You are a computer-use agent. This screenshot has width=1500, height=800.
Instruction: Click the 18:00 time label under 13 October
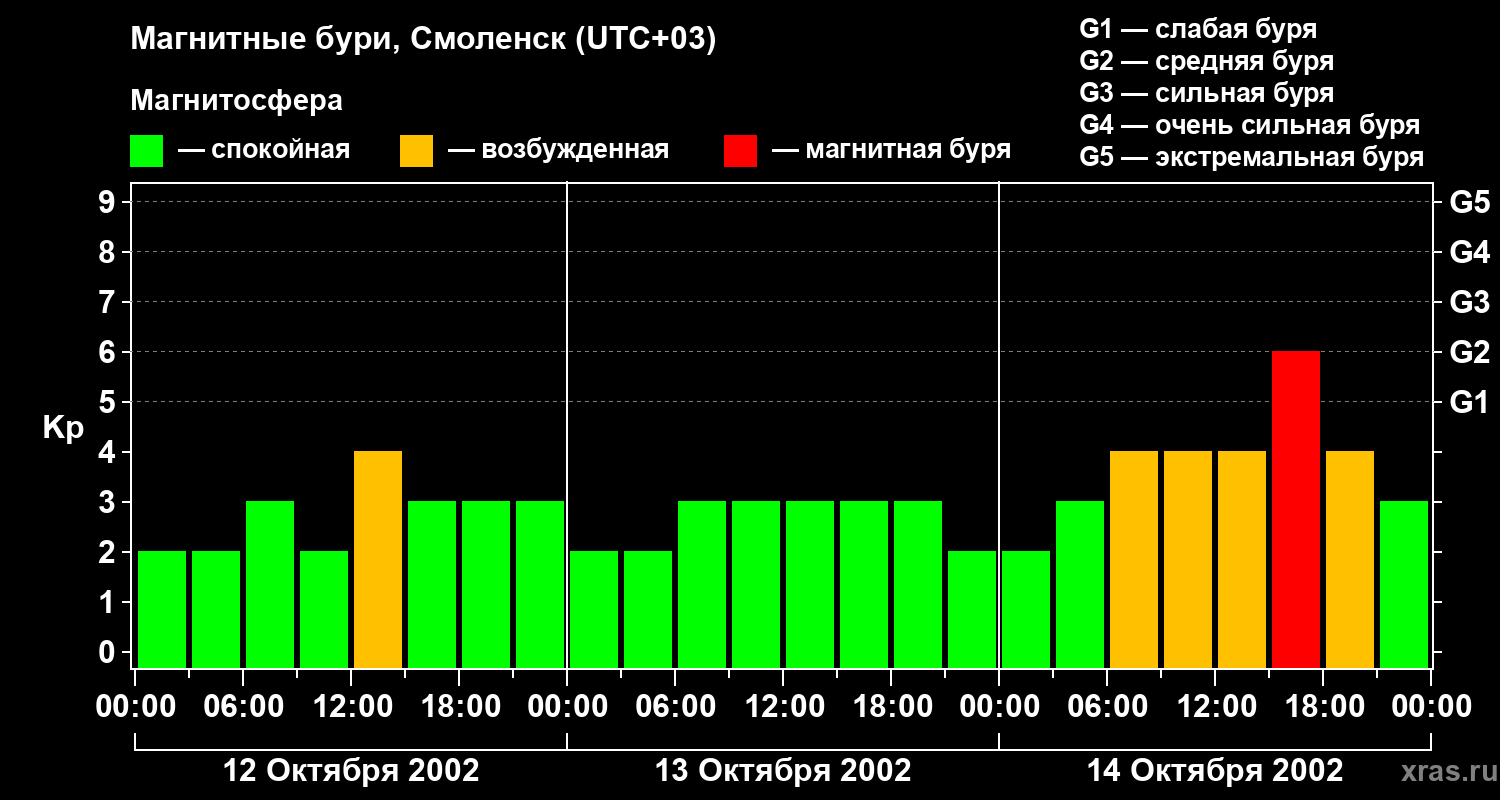[x=891, y=707]
